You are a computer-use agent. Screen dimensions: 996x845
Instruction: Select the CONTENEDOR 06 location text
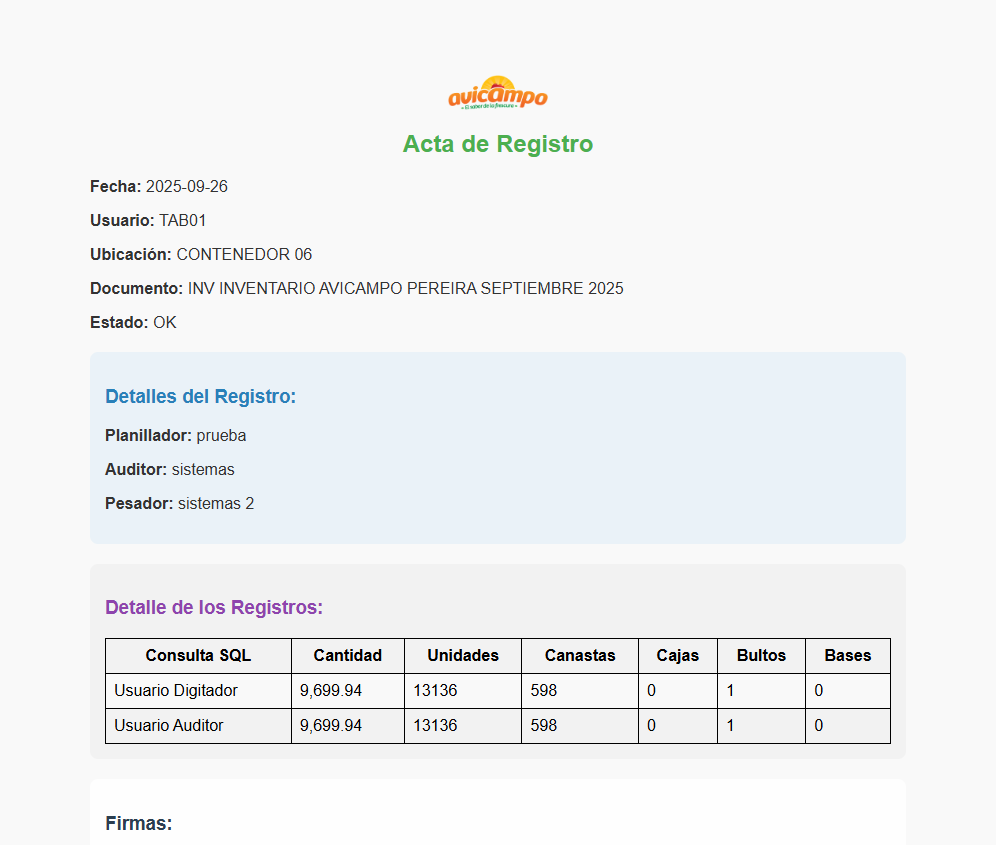[244, 254]
